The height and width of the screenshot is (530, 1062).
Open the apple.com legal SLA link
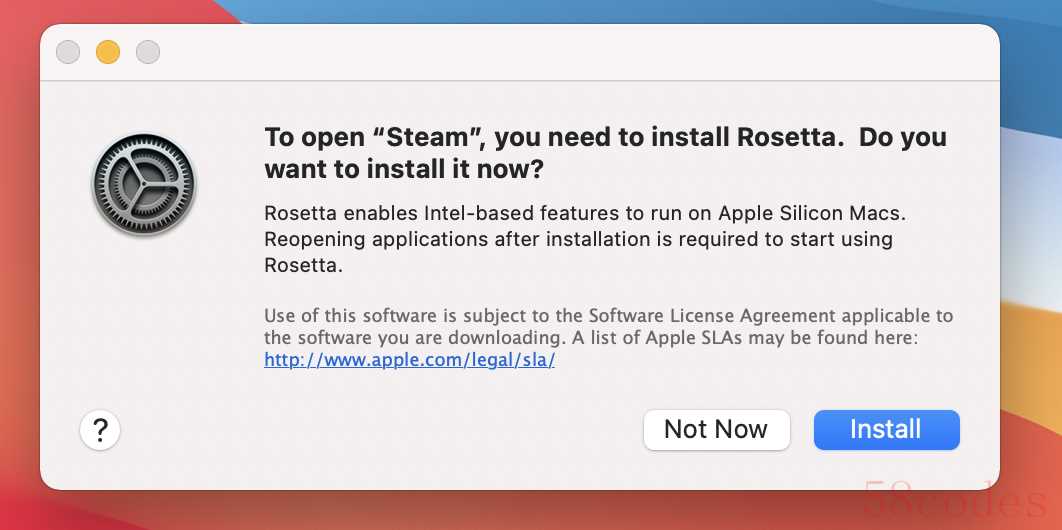(x=409, y=360)
